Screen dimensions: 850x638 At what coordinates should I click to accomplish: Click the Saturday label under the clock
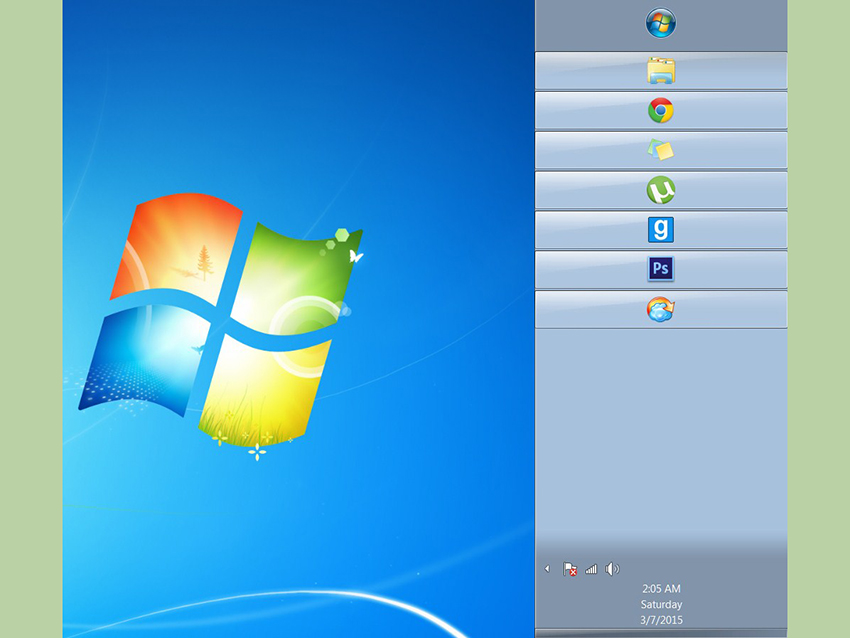coord(659,604)
